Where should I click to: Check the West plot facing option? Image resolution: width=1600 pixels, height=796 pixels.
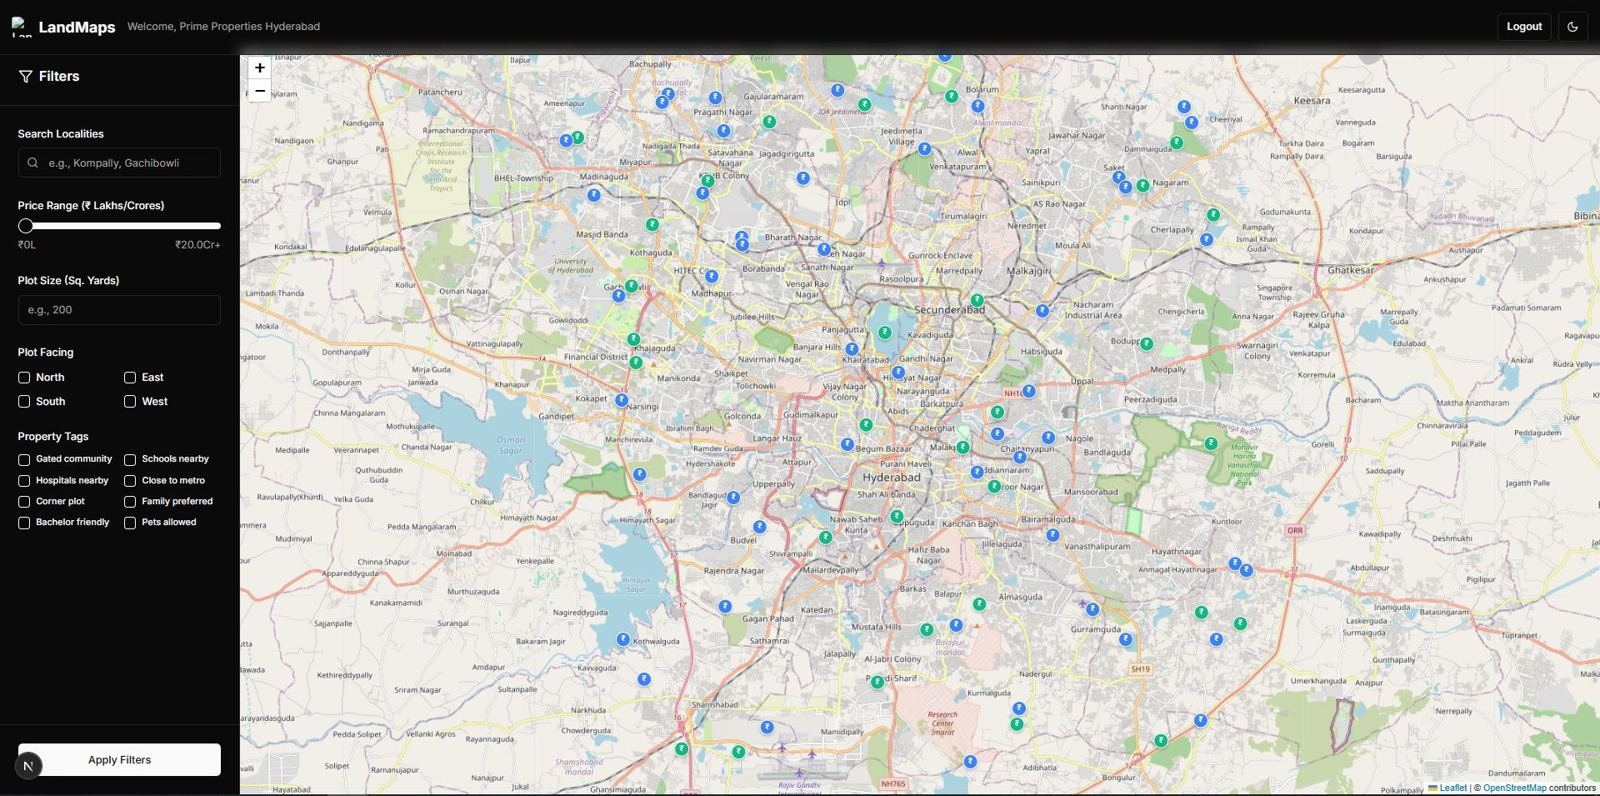(x=130, y=402)
